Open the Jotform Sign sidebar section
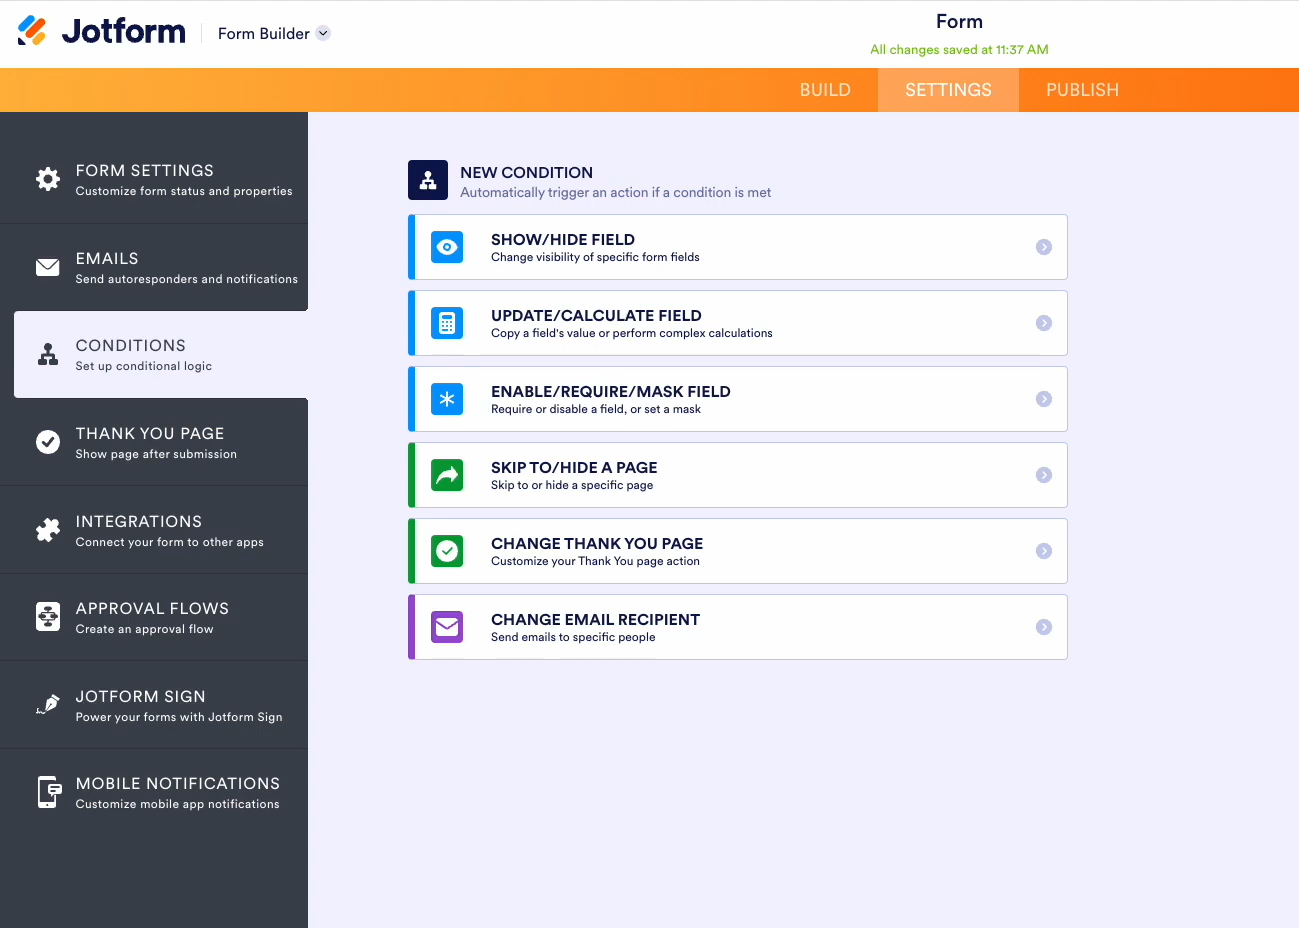This screenshot has height=928, width=1299. point(154,705)
